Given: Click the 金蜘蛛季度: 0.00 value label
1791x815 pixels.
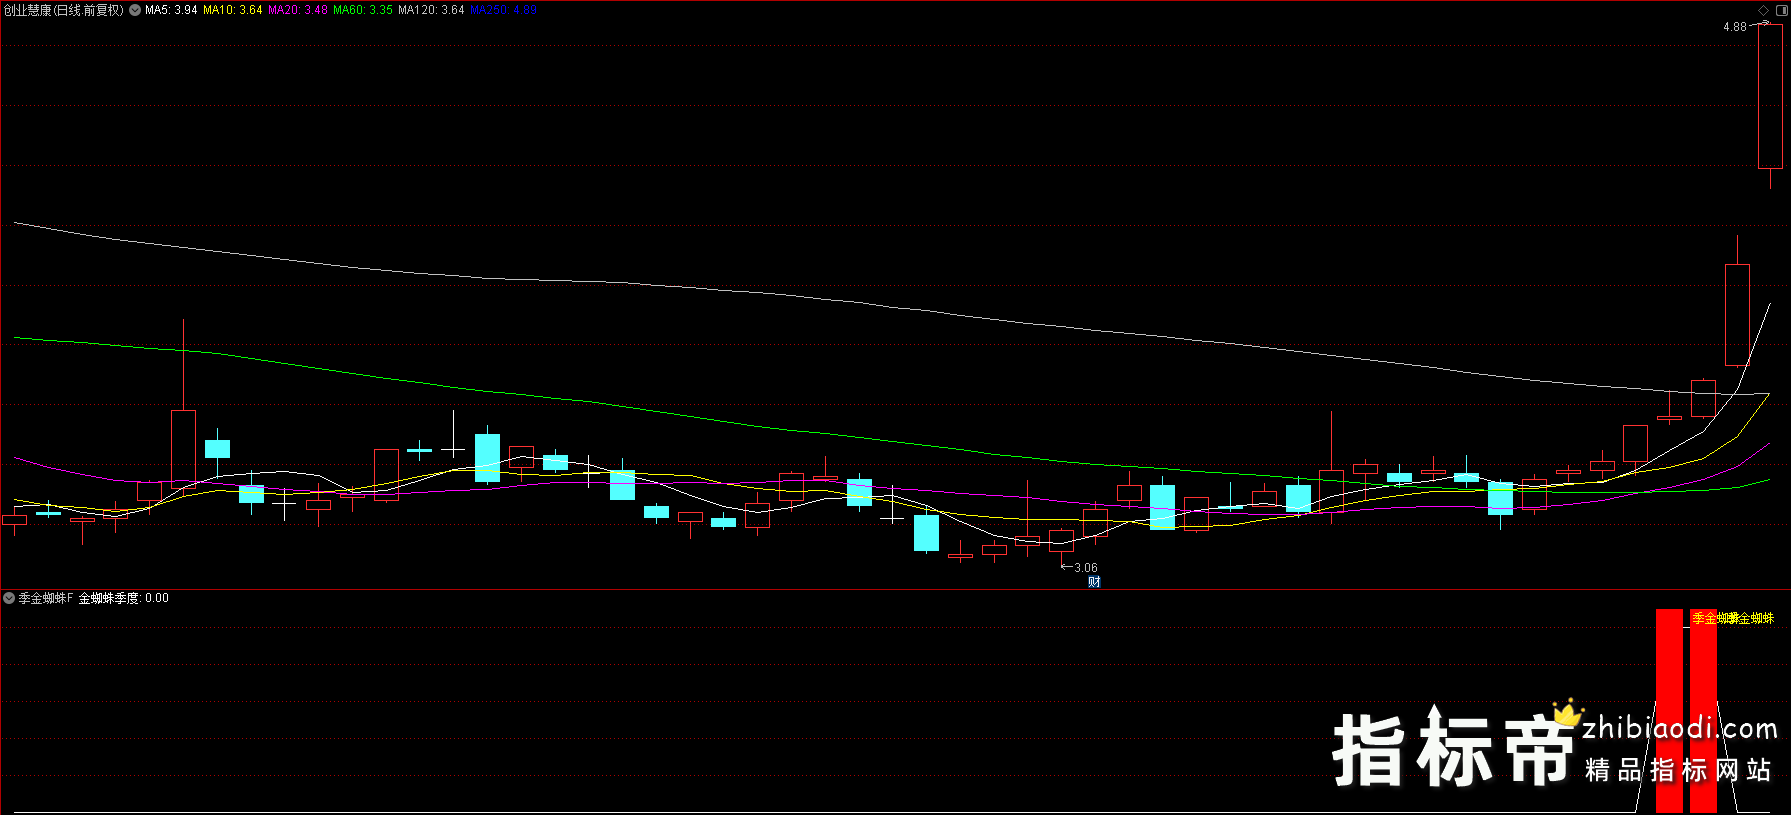Looking at the screenshot, I should tap(124, 598).
